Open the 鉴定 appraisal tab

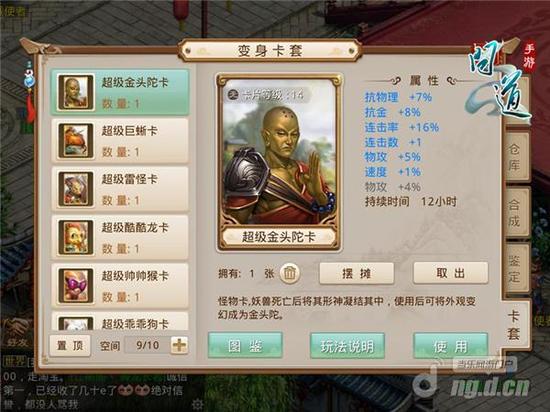click(x=516, y=269)
